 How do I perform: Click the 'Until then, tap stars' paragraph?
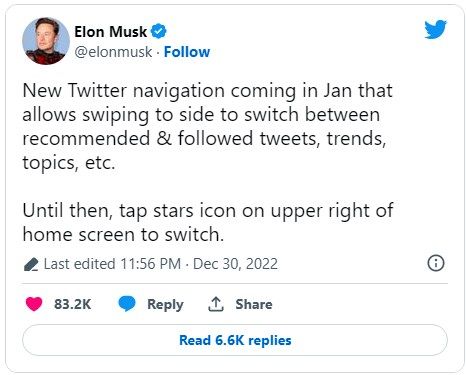208,222
